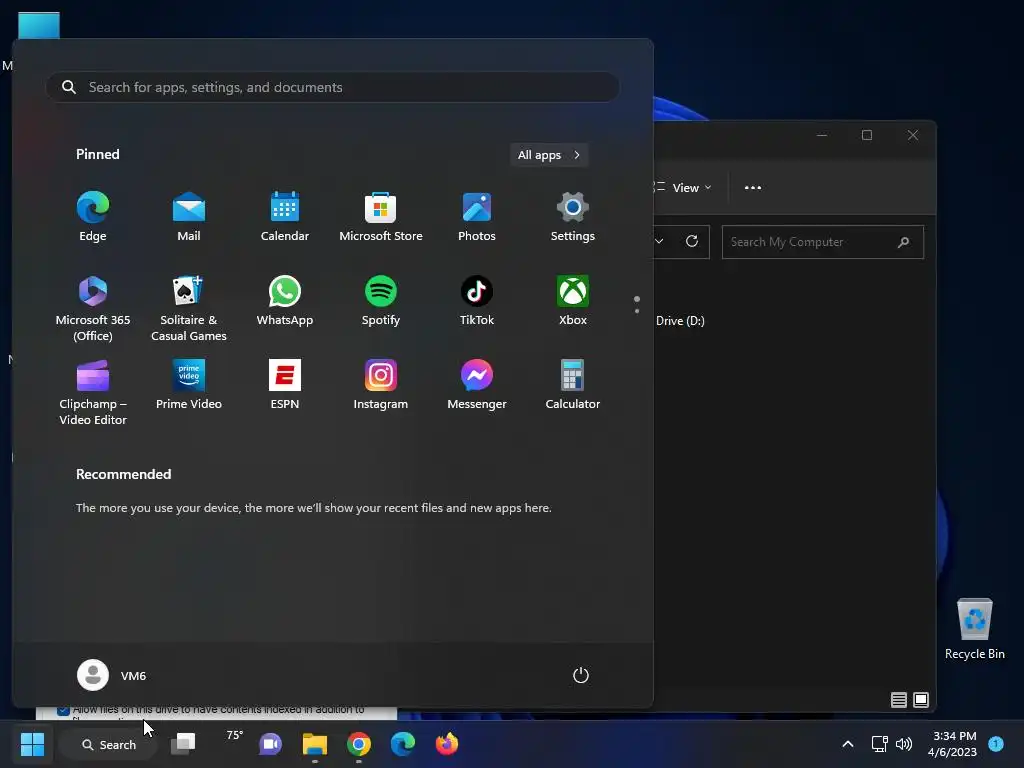Open the Xbox app
This screenshot has width=1024, height=768.
pyautogui.click(x=573, y=301)
